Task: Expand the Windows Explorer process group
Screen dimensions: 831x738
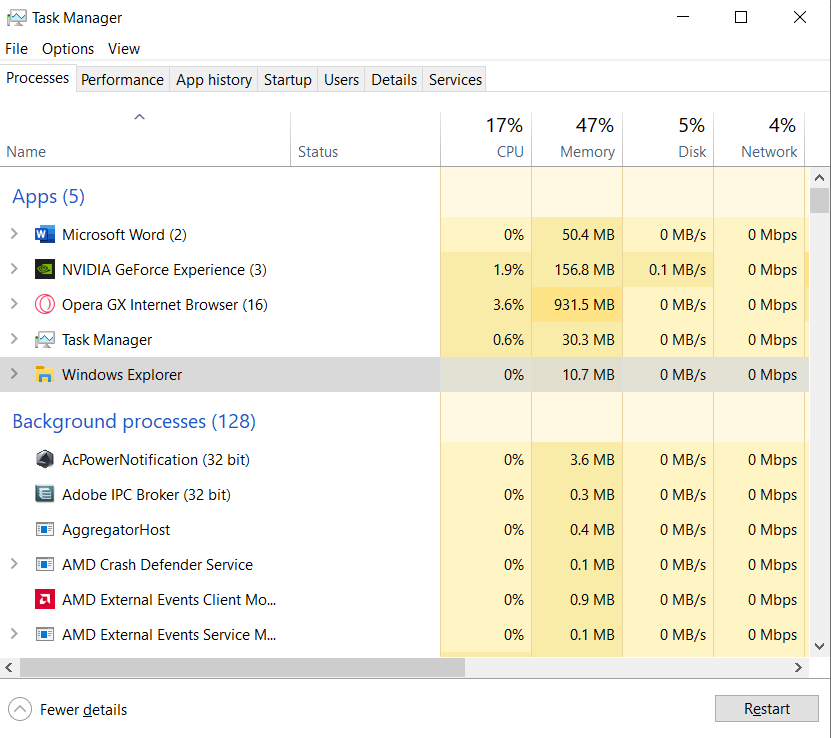Action: pos(14,374)
